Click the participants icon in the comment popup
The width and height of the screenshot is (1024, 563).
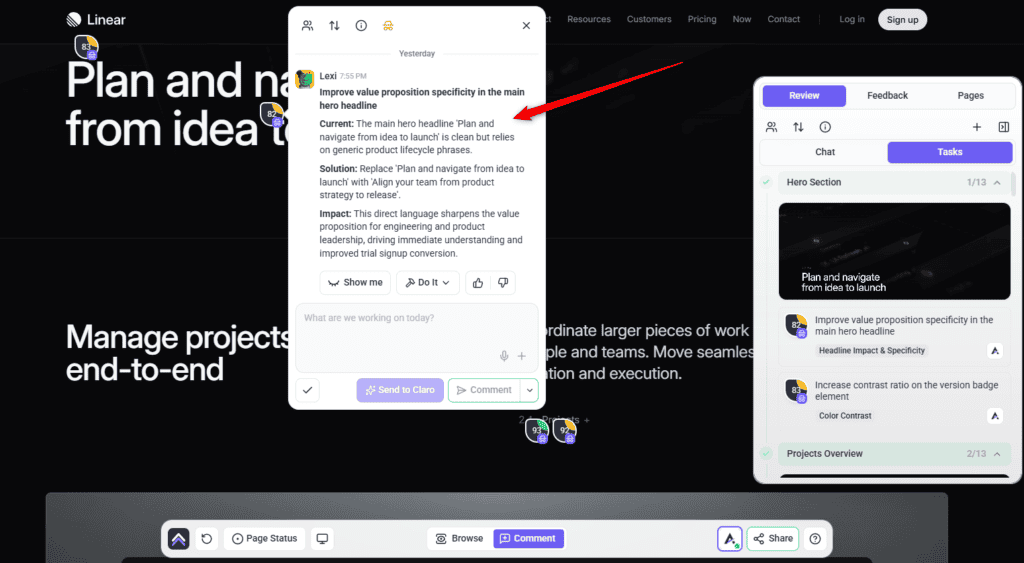(x=307, y=25)
